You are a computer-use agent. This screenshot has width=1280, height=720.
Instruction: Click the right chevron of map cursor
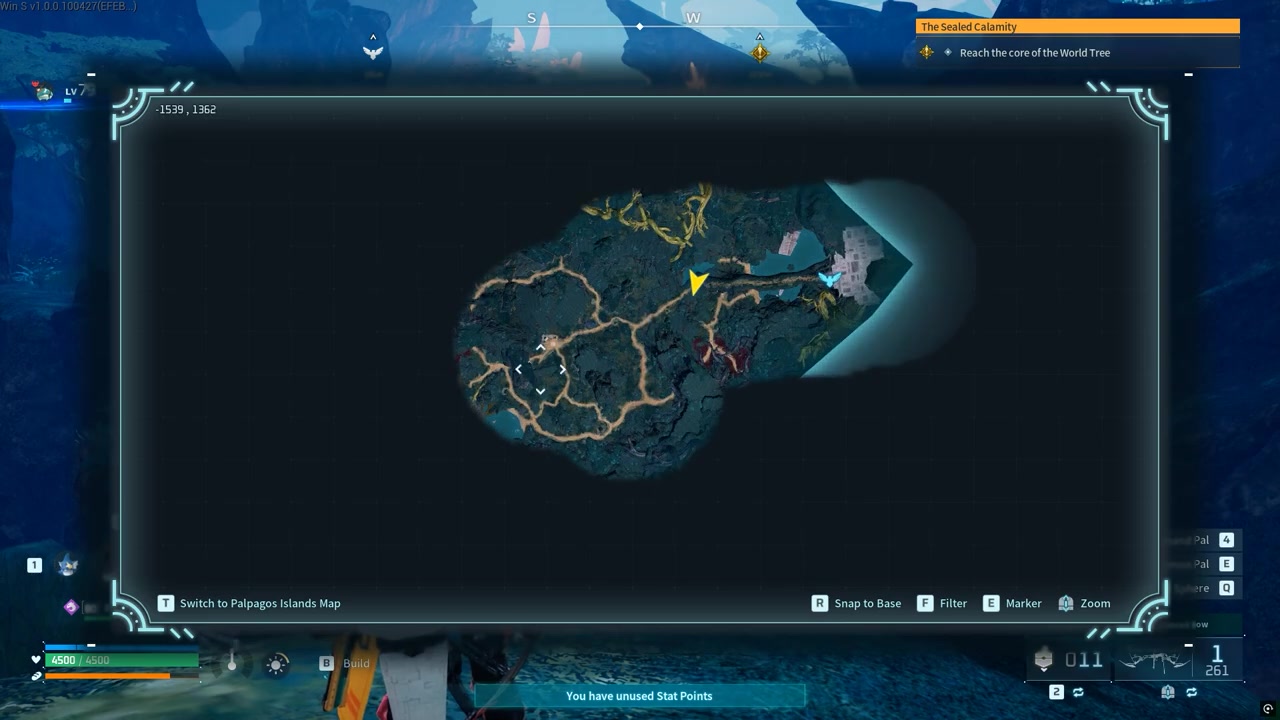click(x=563, y=369)
